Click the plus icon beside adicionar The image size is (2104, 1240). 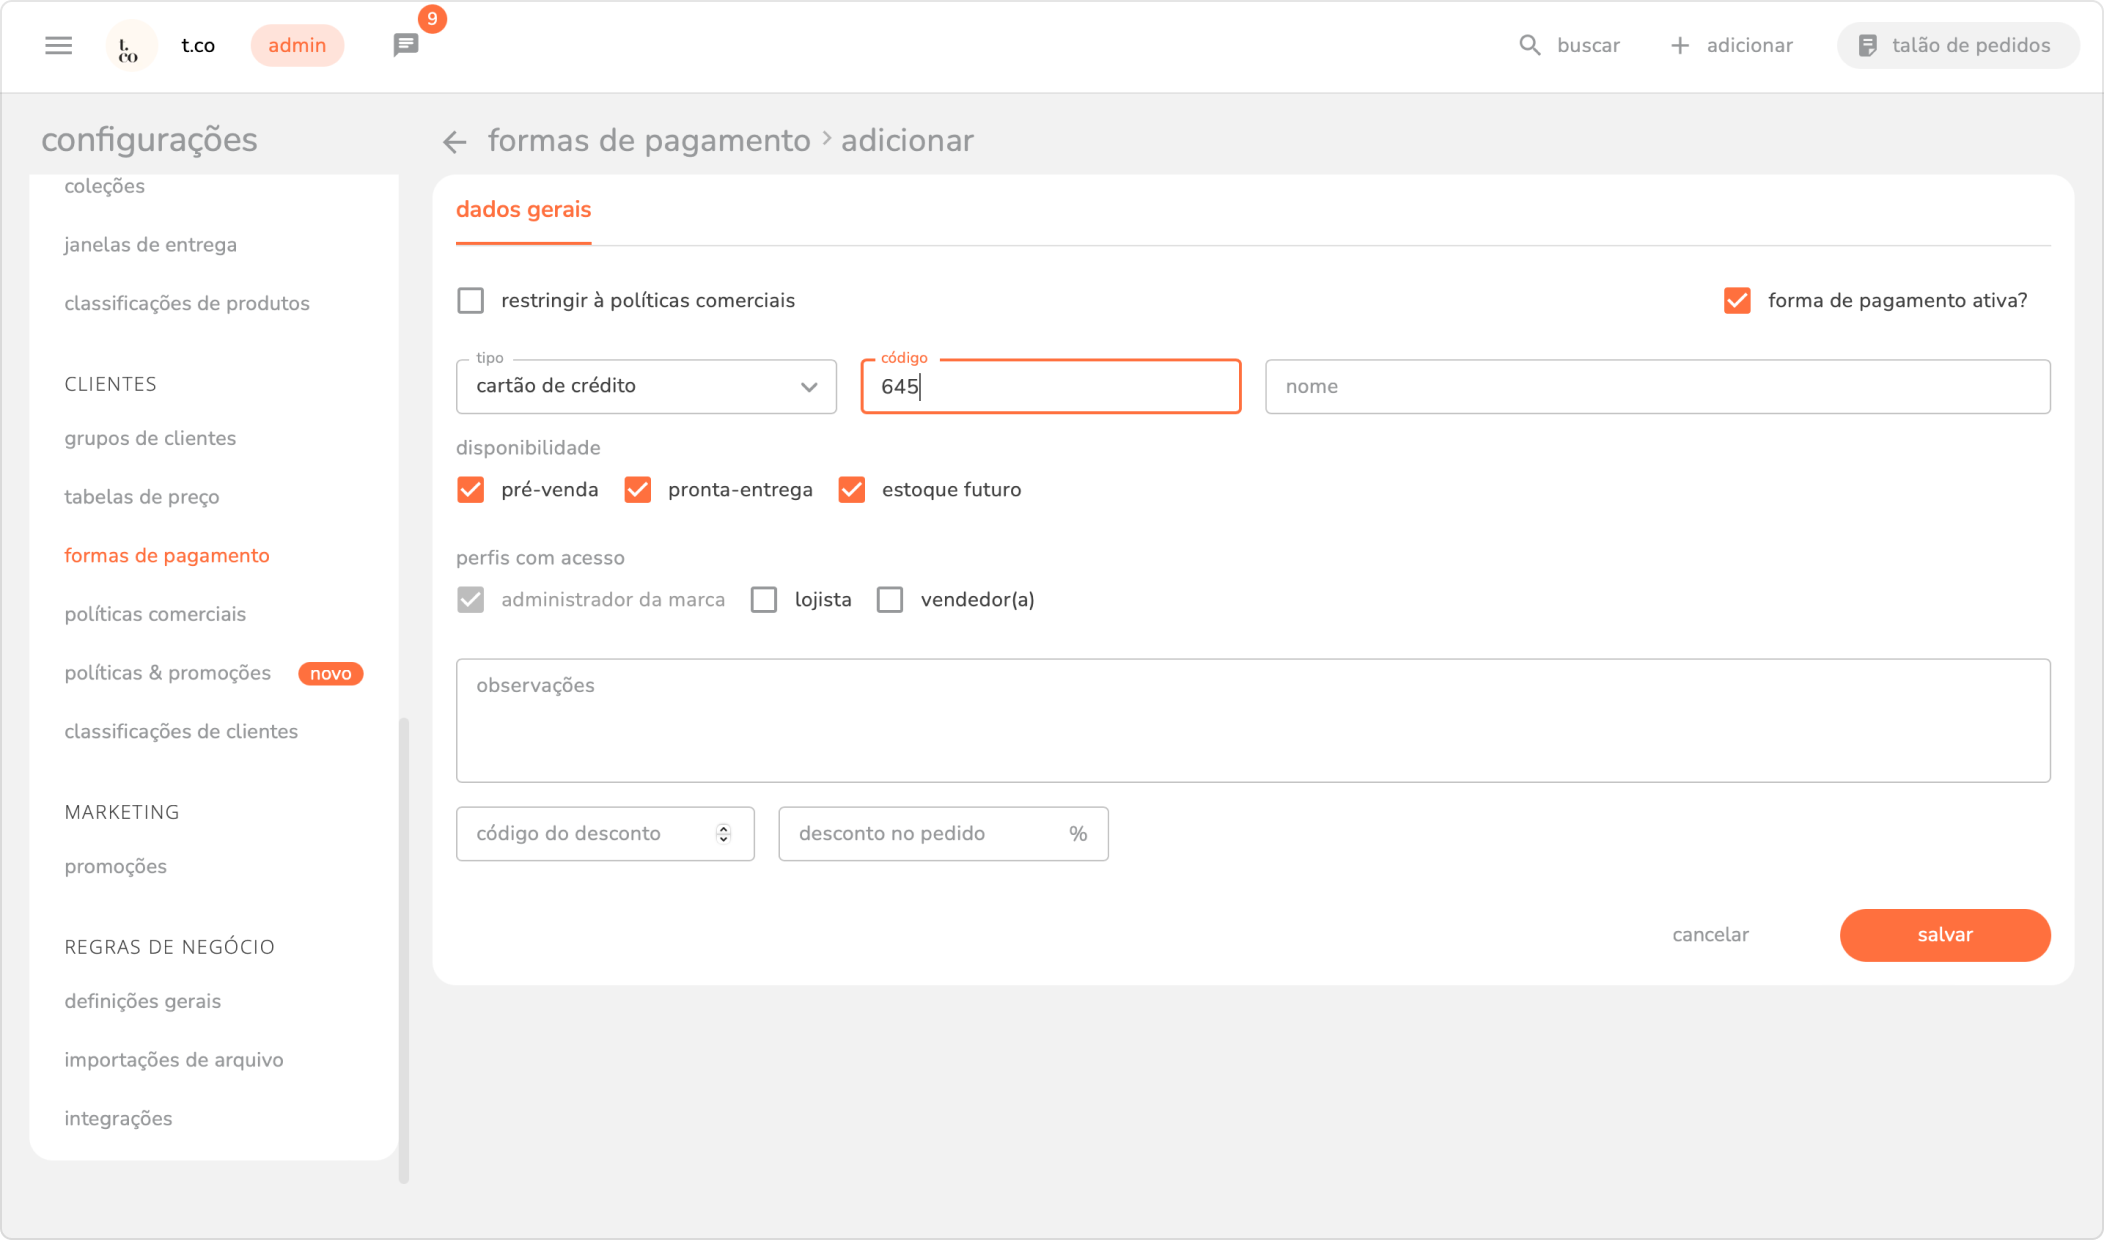(1680, 45)
